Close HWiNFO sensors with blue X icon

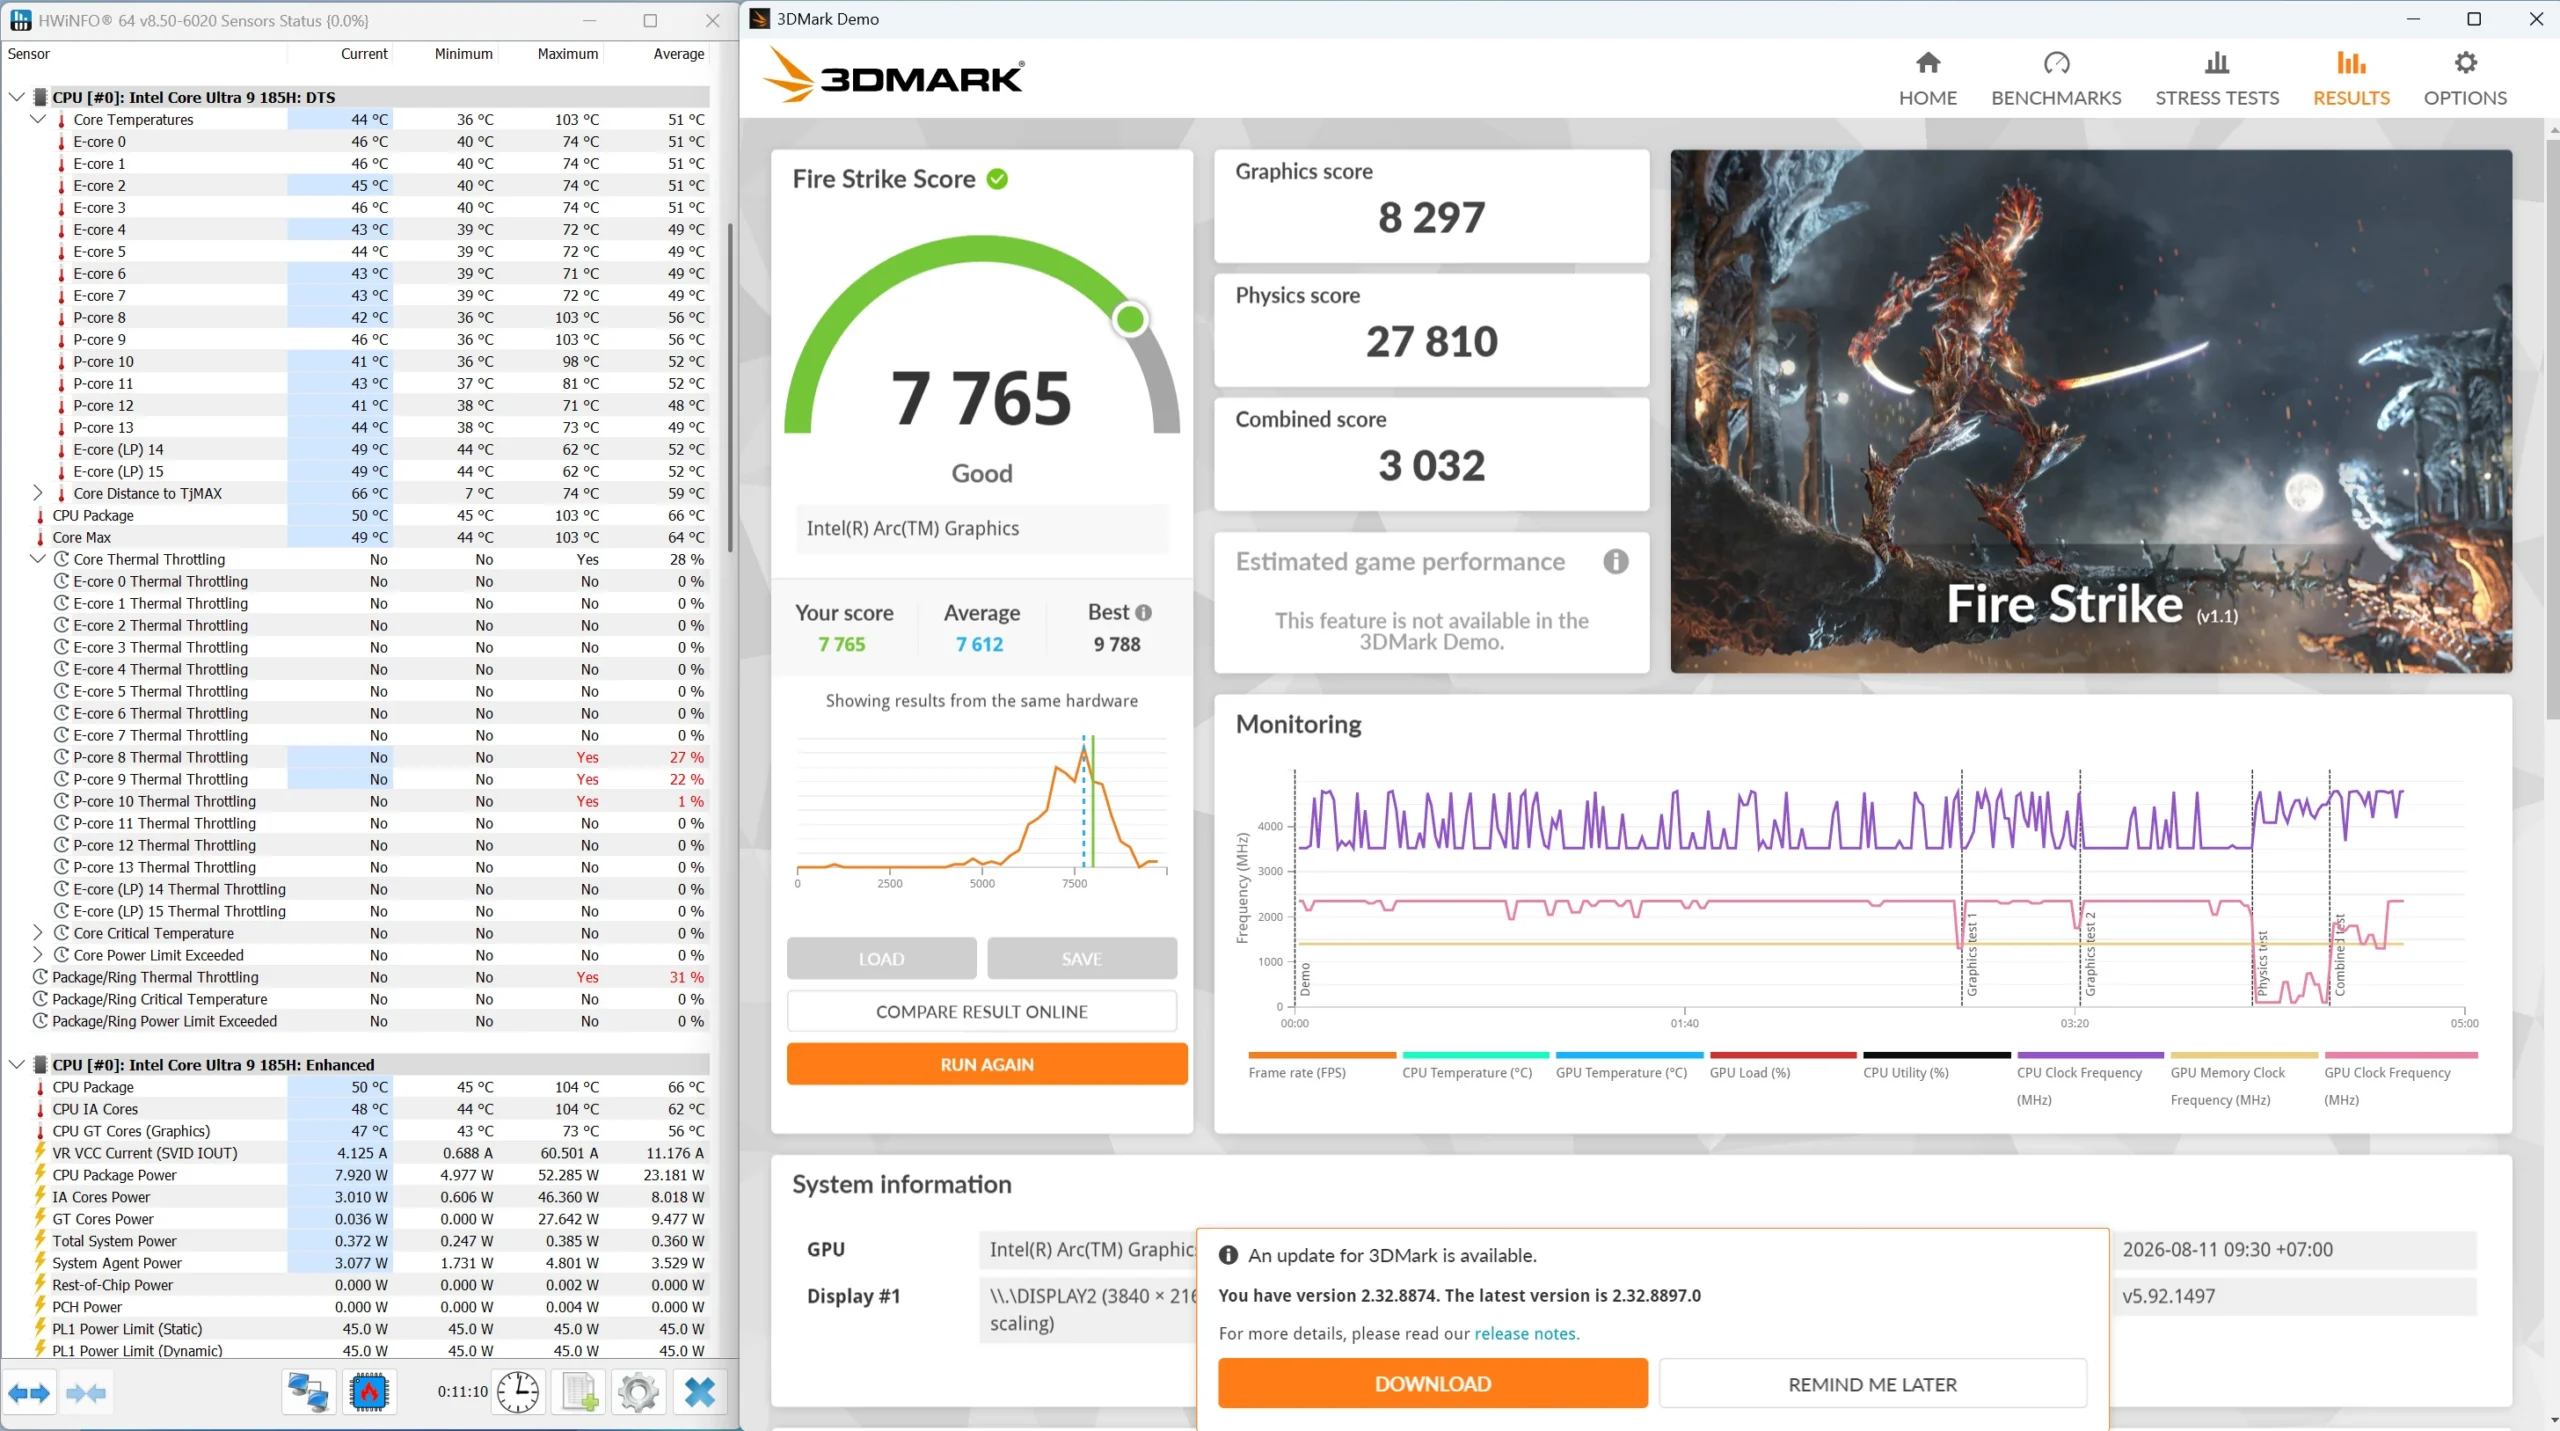coord(699,1392)
